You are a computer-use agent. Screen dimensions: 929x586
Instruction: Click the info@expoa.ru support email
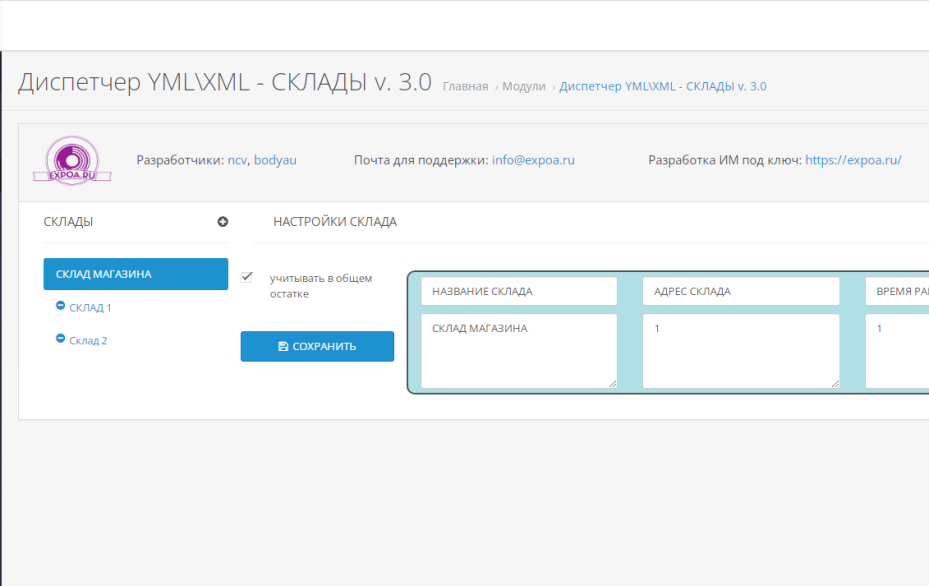(x=533, y=160)
